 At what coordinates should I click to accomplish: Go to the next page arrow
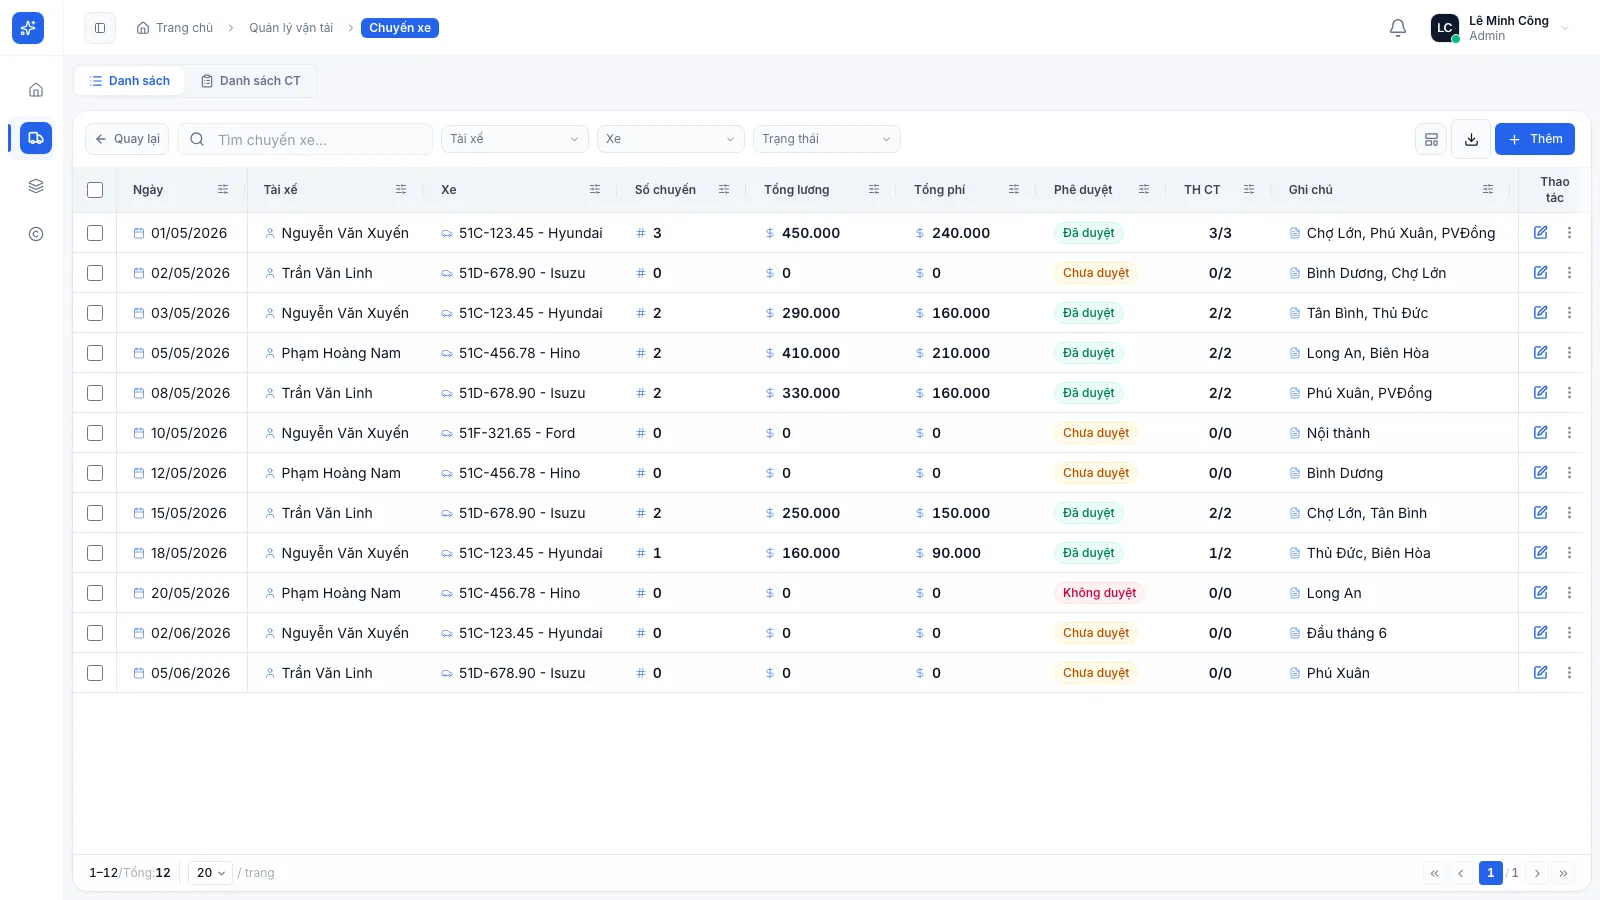point(1537,873)
